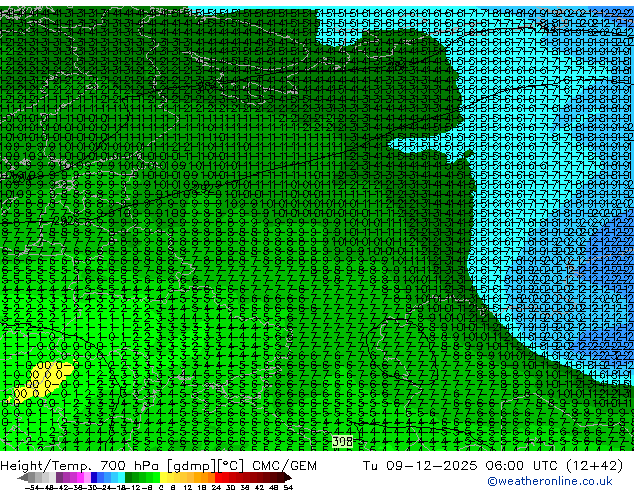Viewport: 634px width, 490px height.
Task: Click the (12+42) forecast run text
Action: [x=594, y=466]
